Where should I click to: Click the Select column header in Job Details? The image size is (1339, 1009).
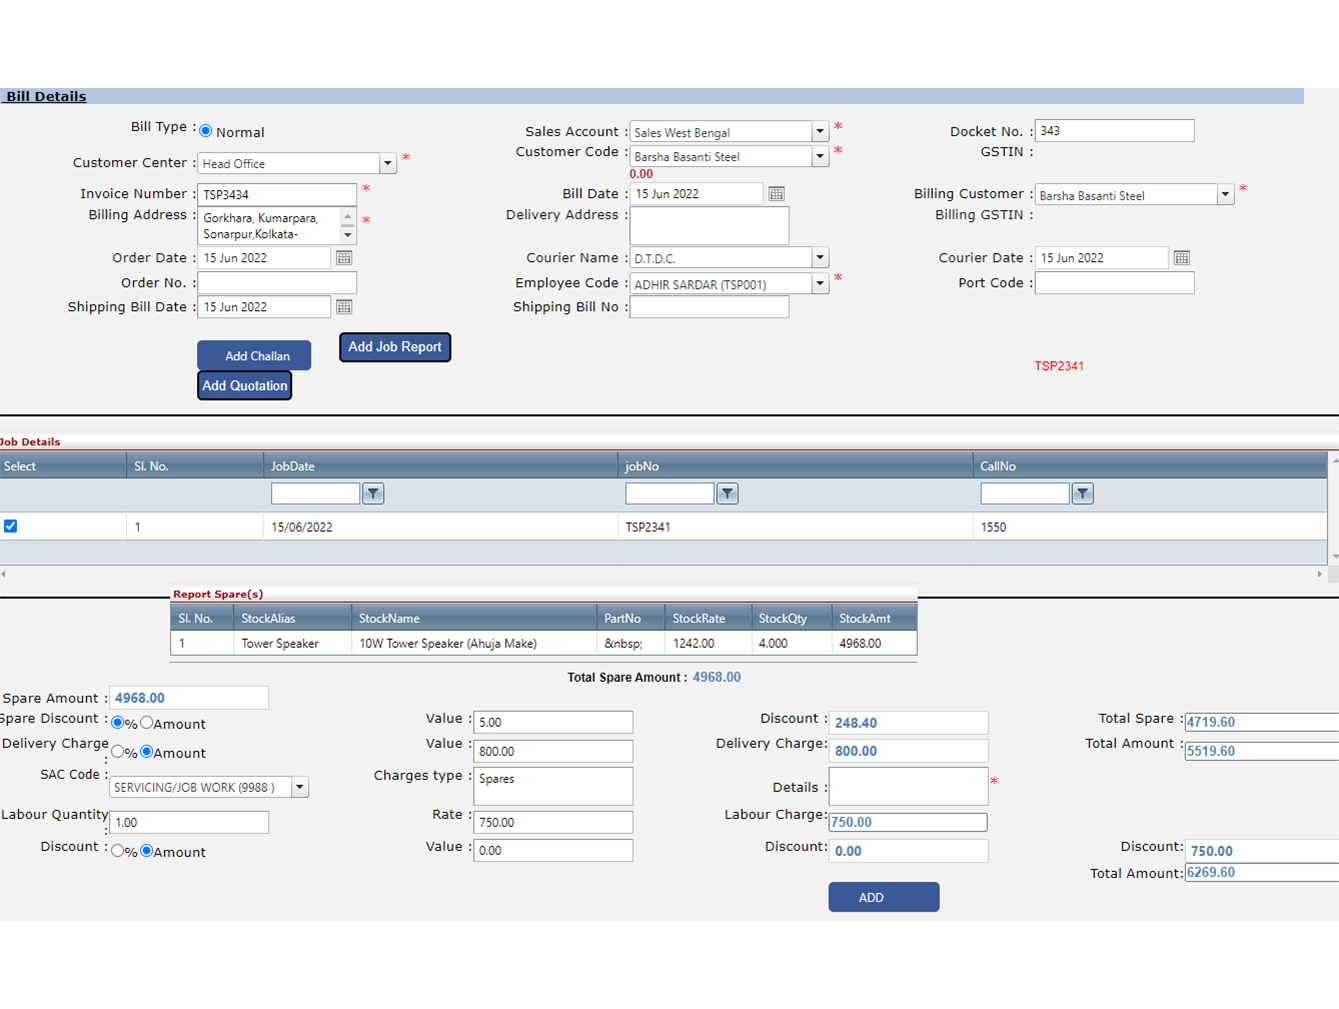tap(63, 466)
